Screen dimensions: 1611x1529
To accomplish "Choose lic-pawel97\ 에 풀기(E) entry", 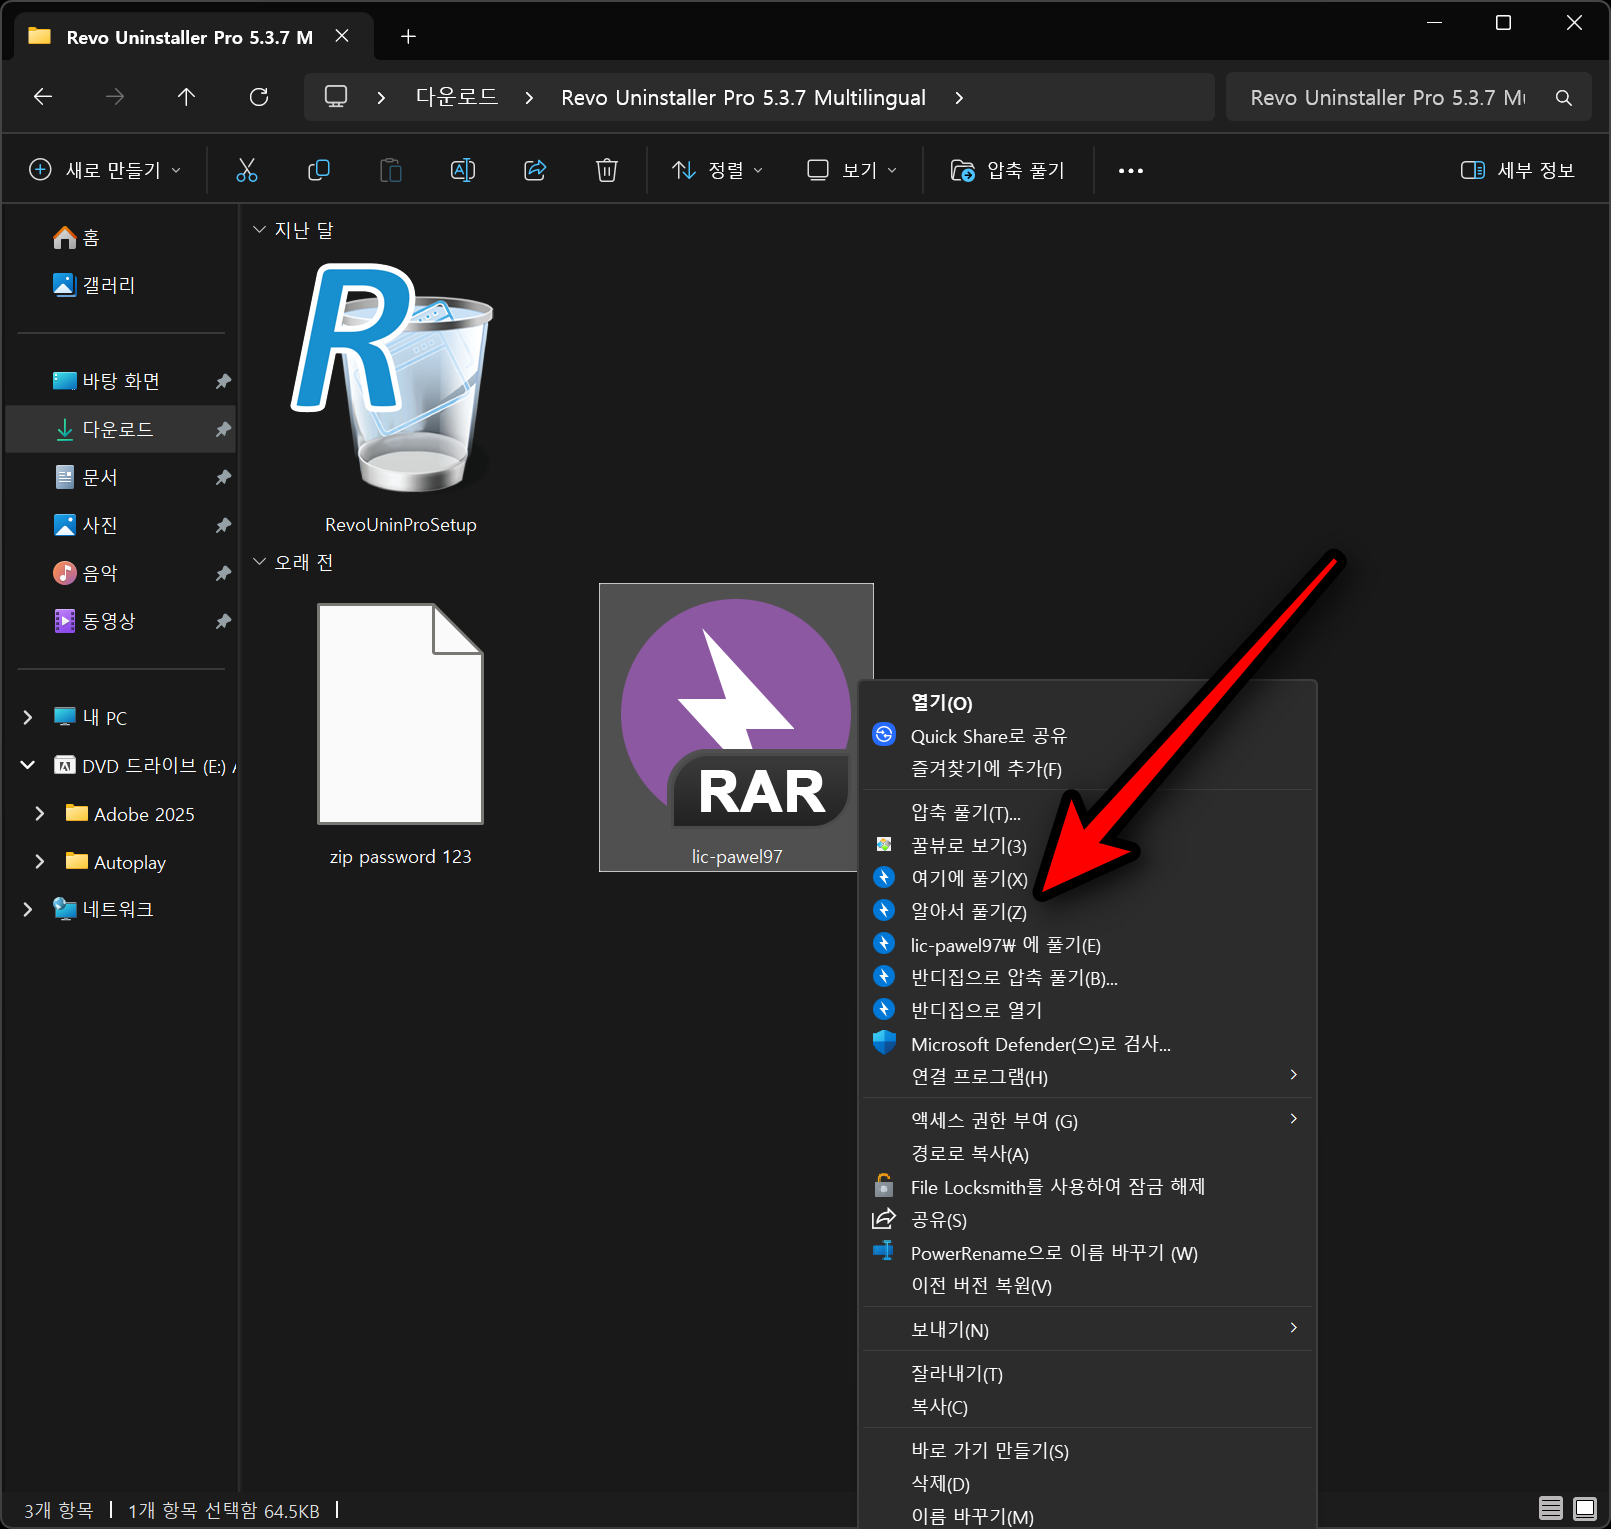I will [x=1088, y=945].
